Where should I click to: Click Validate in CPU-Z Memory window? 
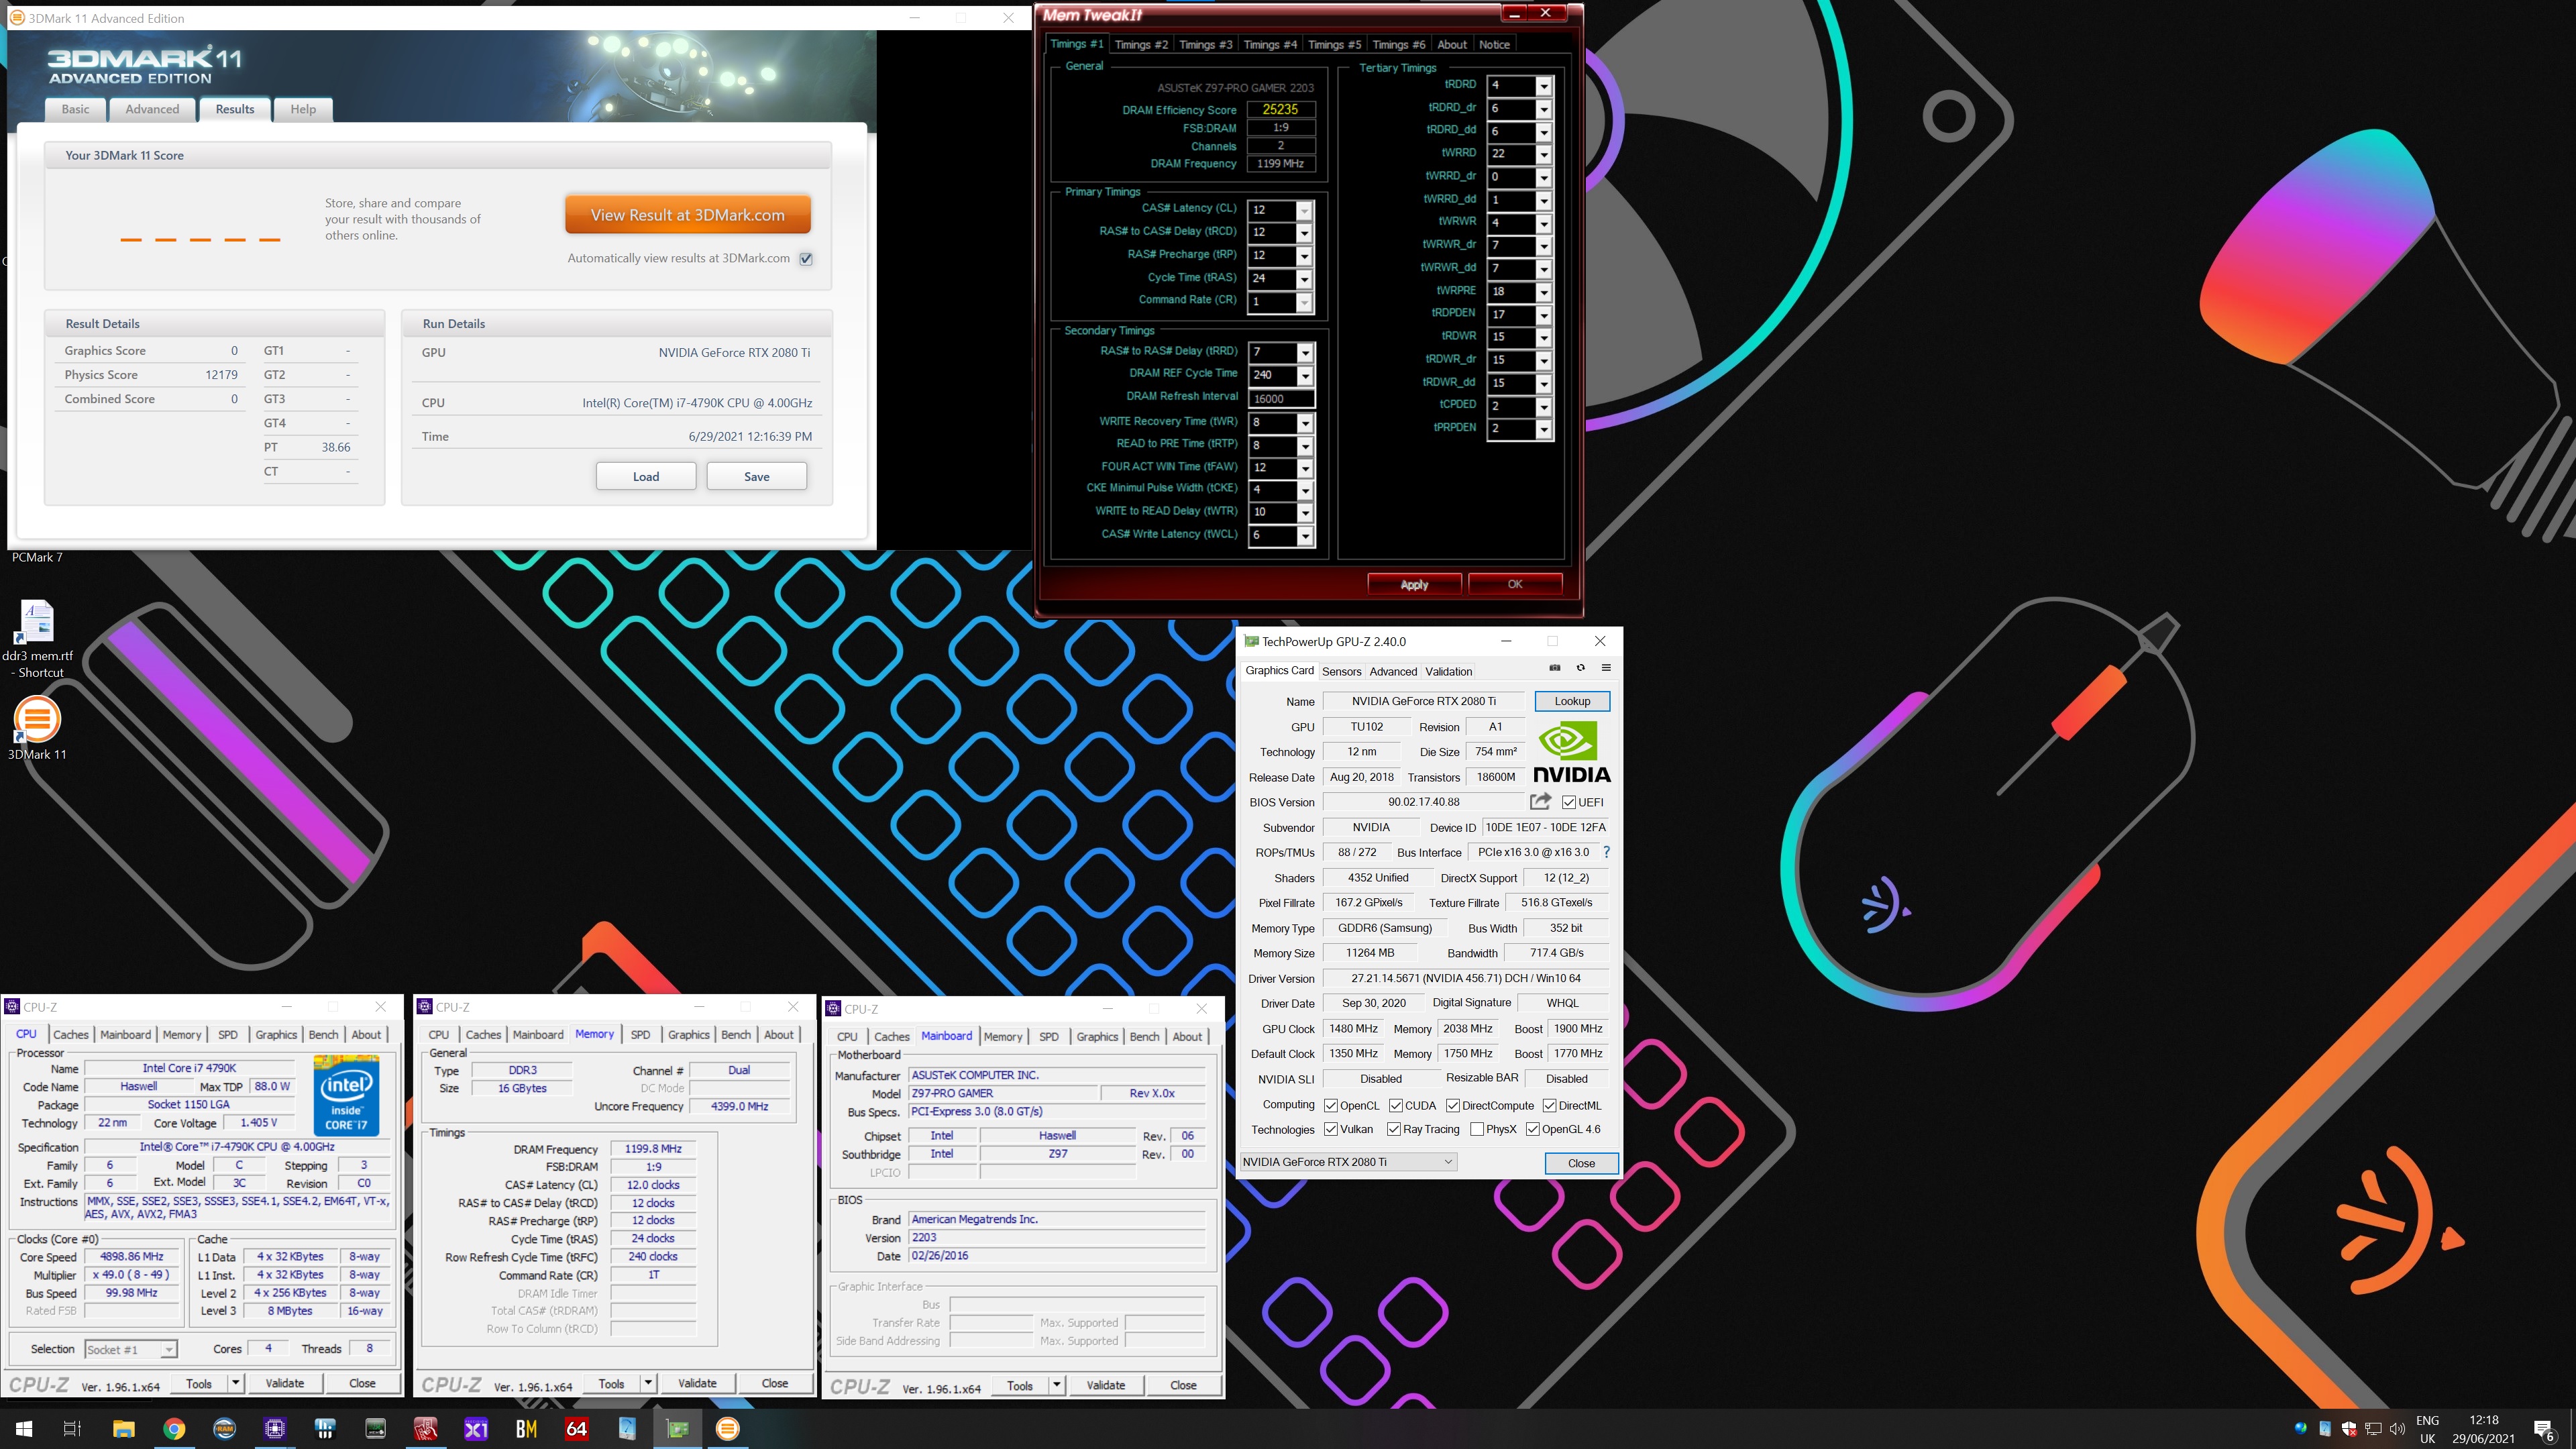coord(697,1383)
